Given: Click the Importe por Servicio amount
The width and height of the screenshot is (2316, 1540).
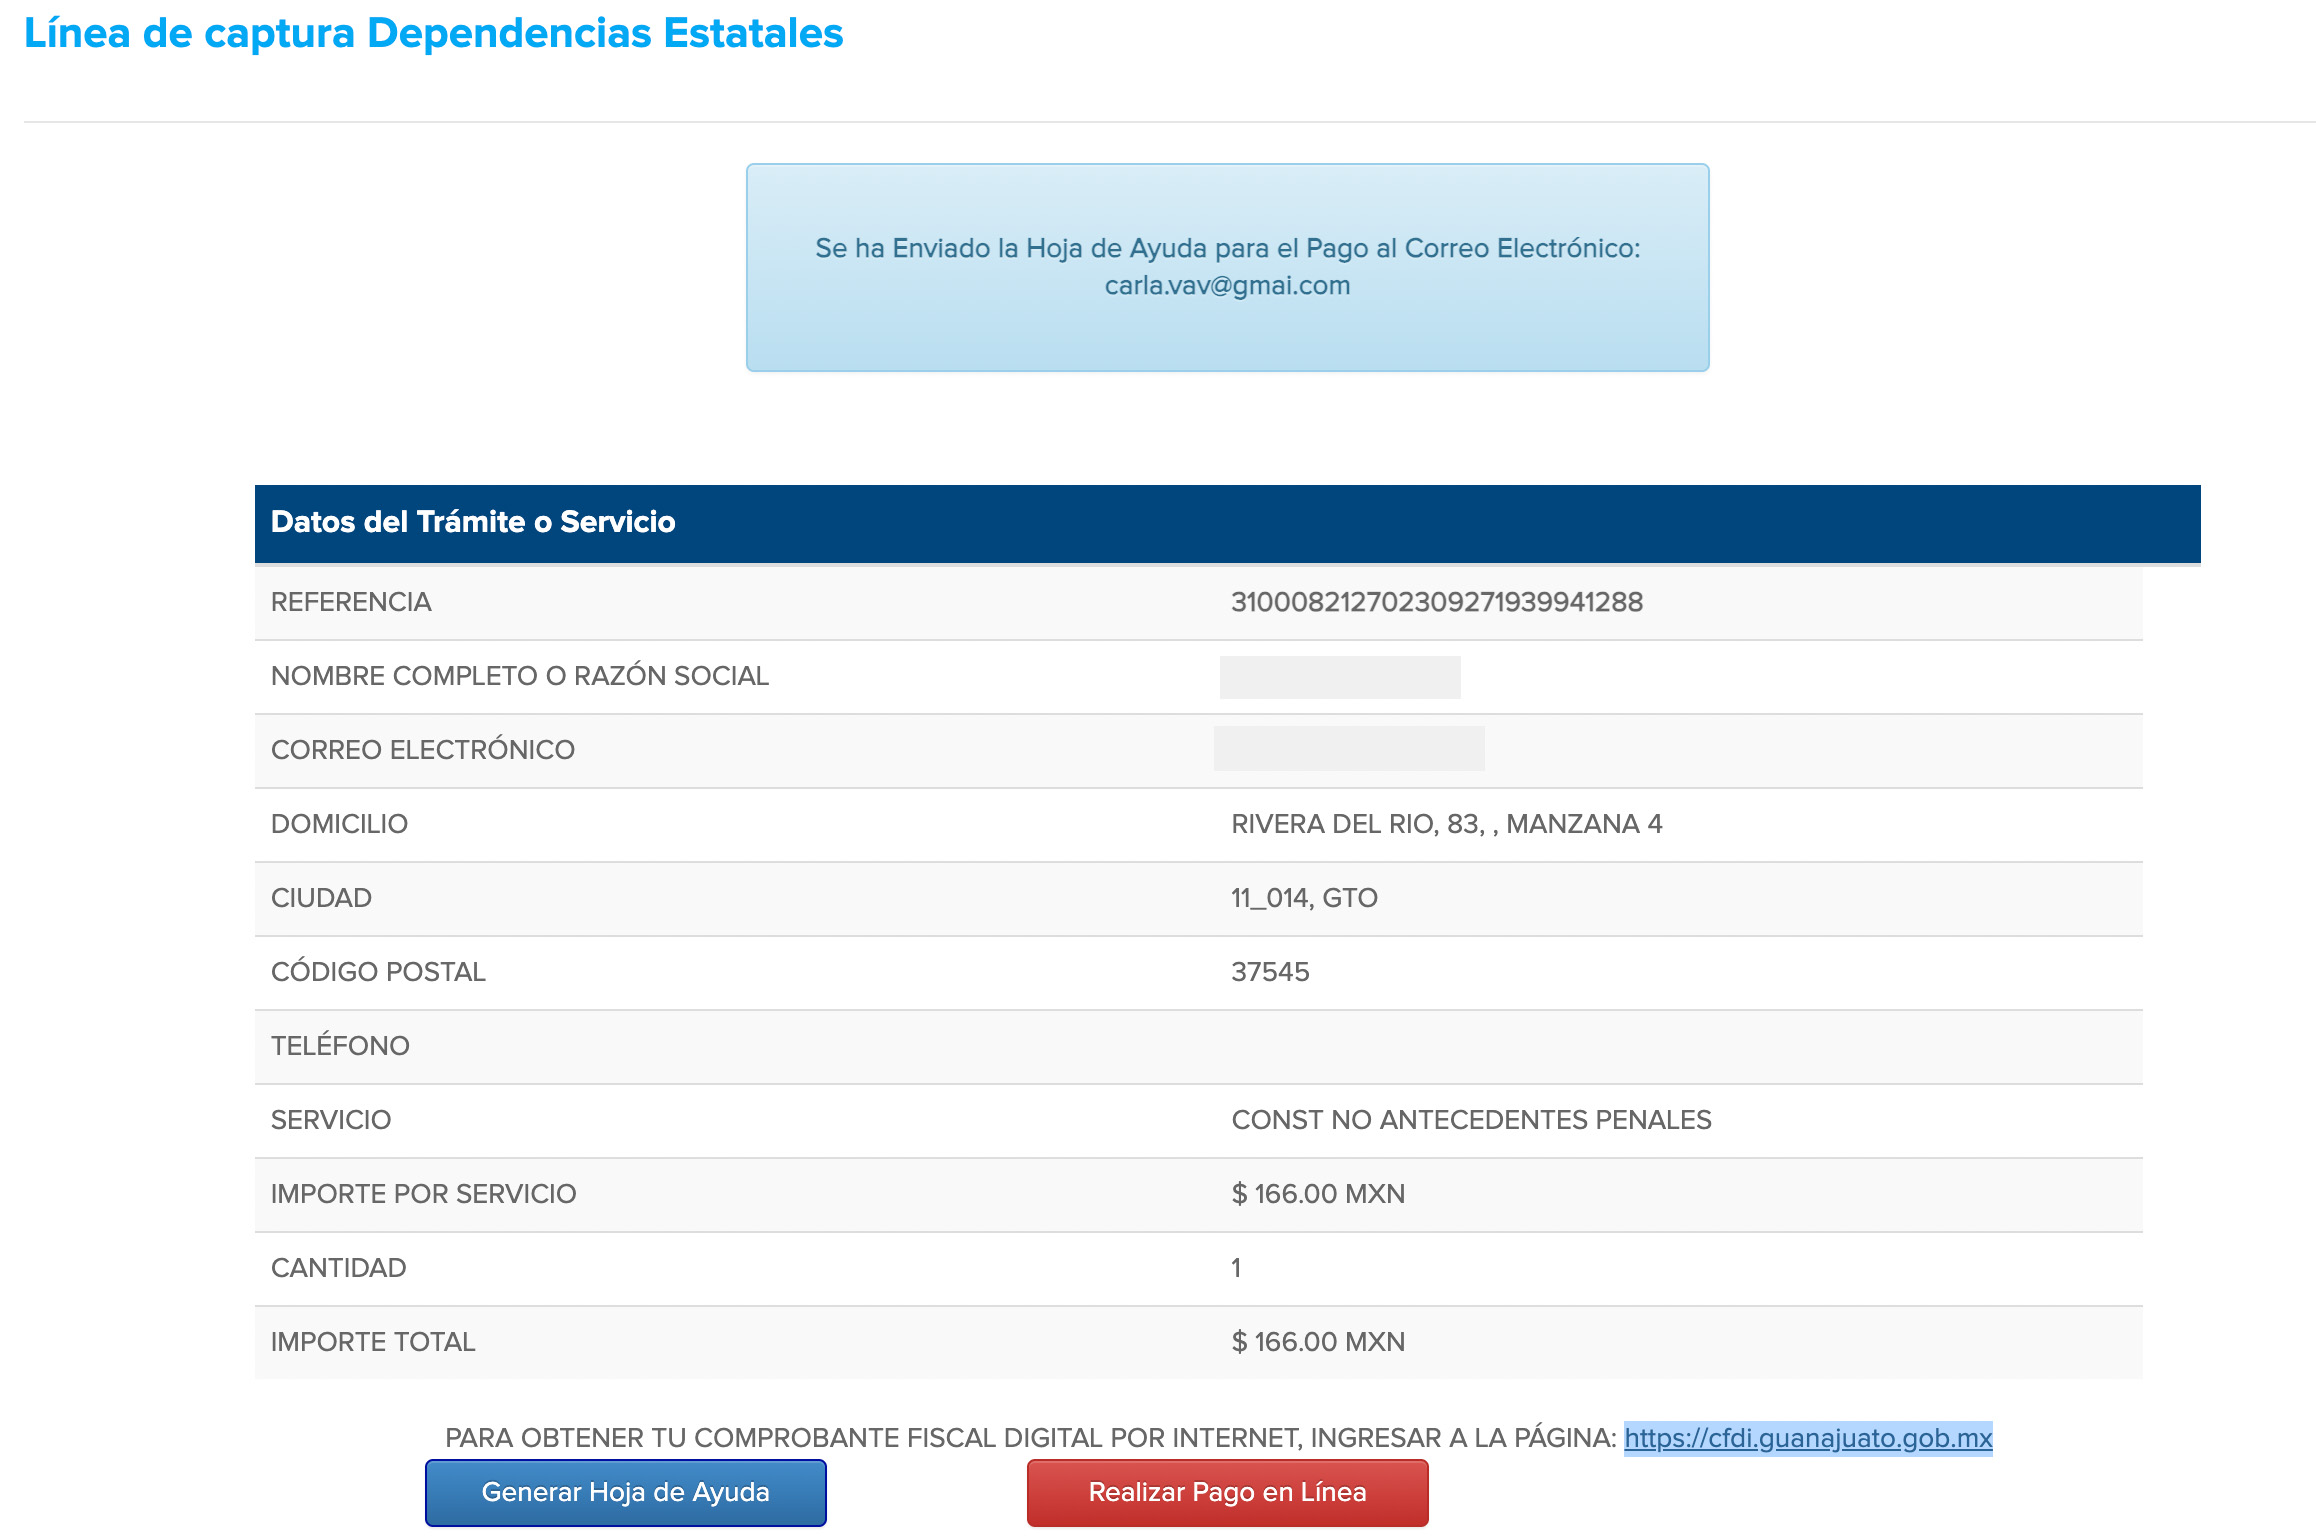Looking at the screenshot, I should point(1318,1194).
